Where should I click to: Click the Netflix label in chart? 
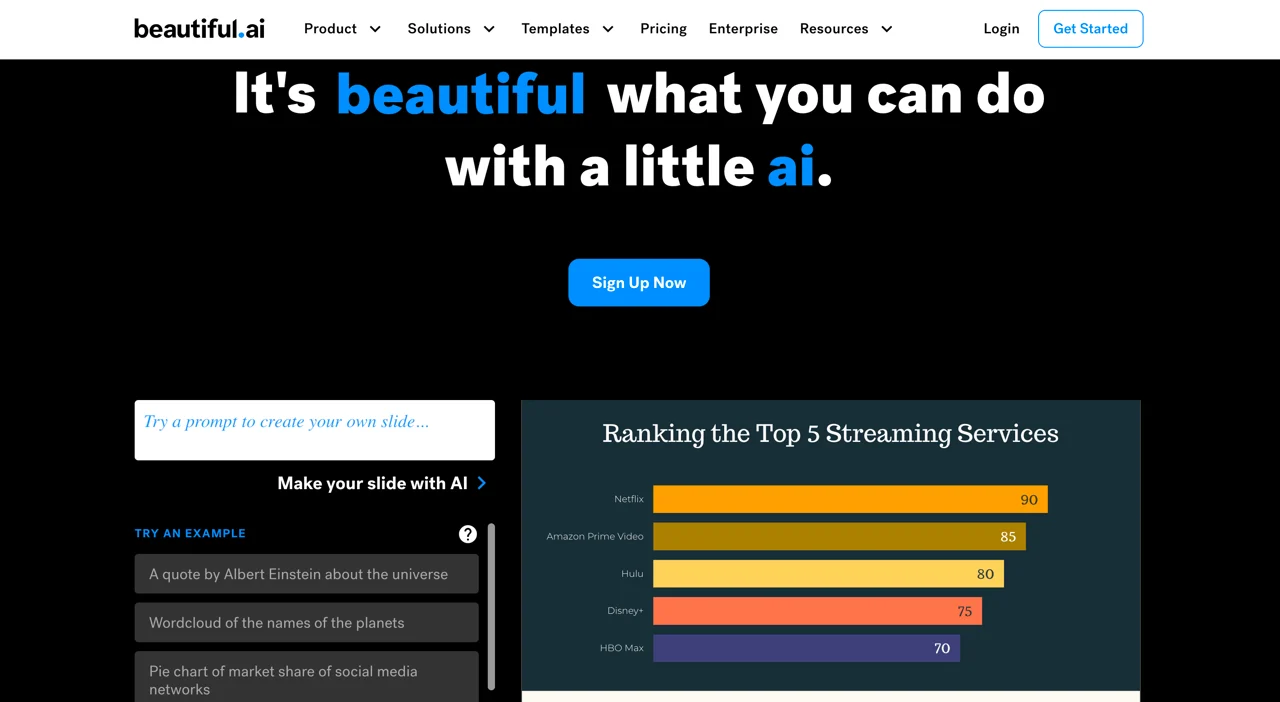click(629, 499)
